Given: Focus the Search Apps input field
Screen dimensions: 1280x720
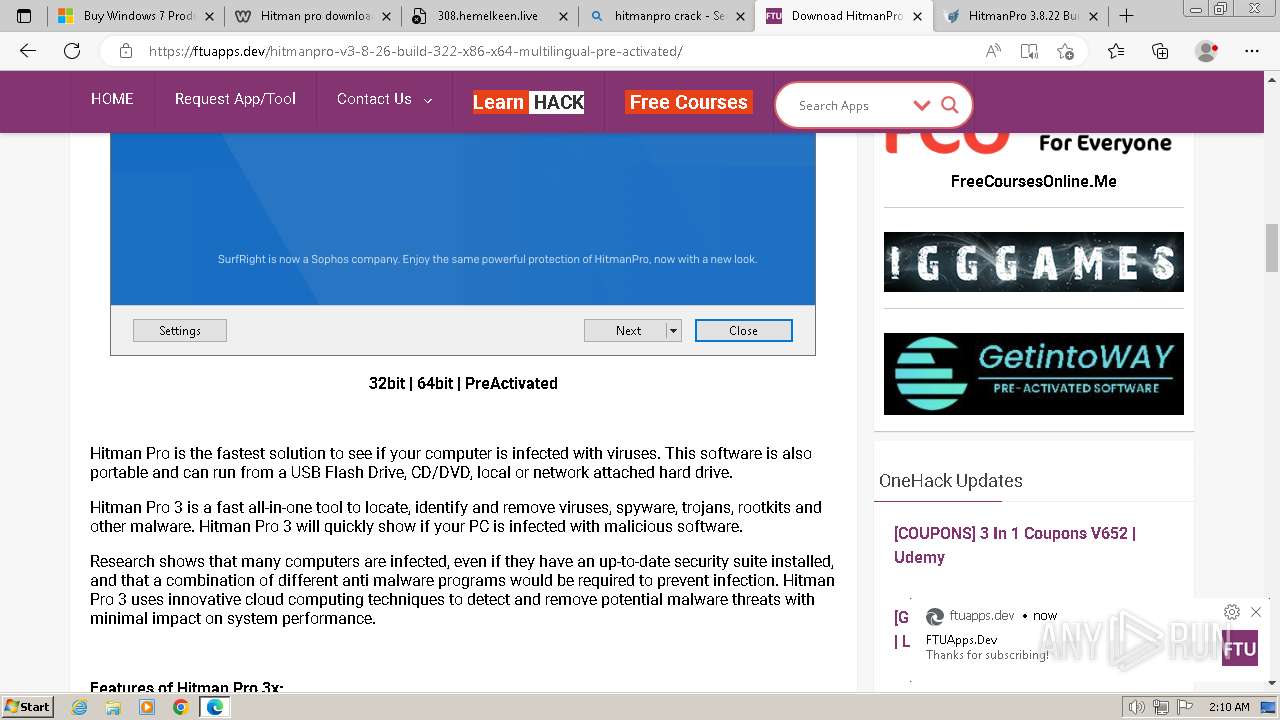Looking at the screenshot, I should (x=850, y=105).
